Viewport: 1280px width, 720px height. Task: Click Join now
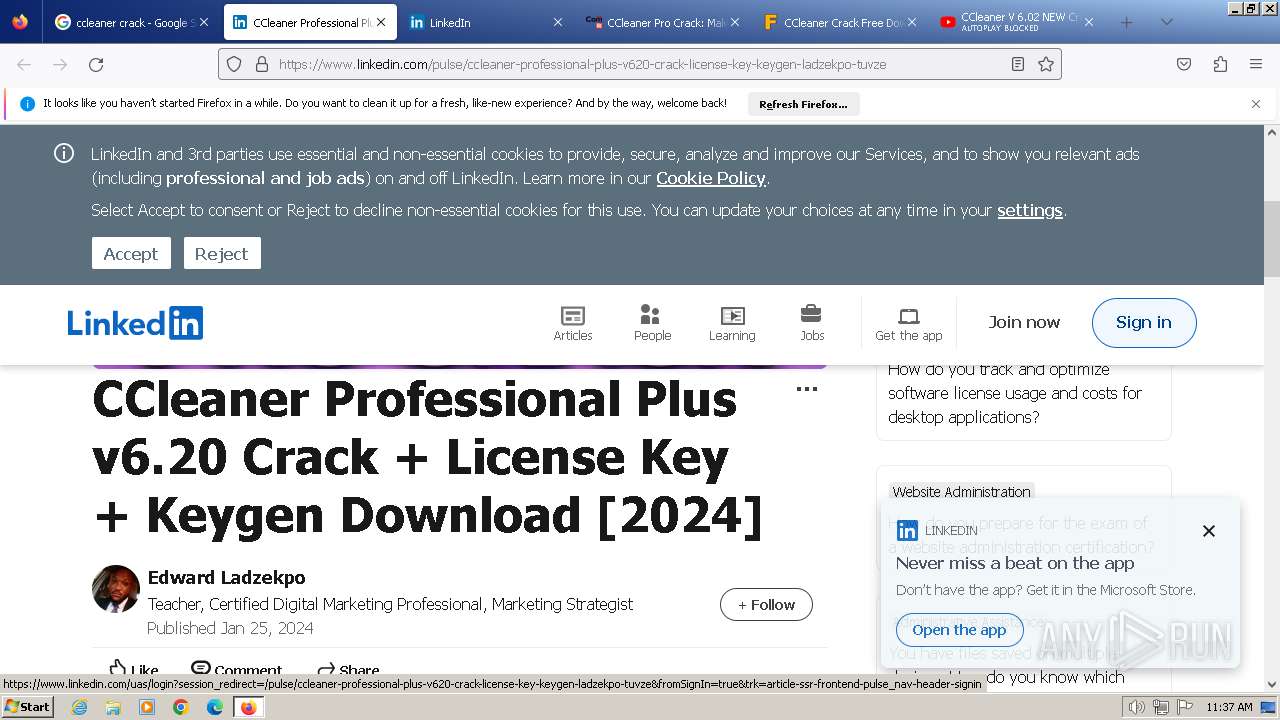tap(1024, 322)
